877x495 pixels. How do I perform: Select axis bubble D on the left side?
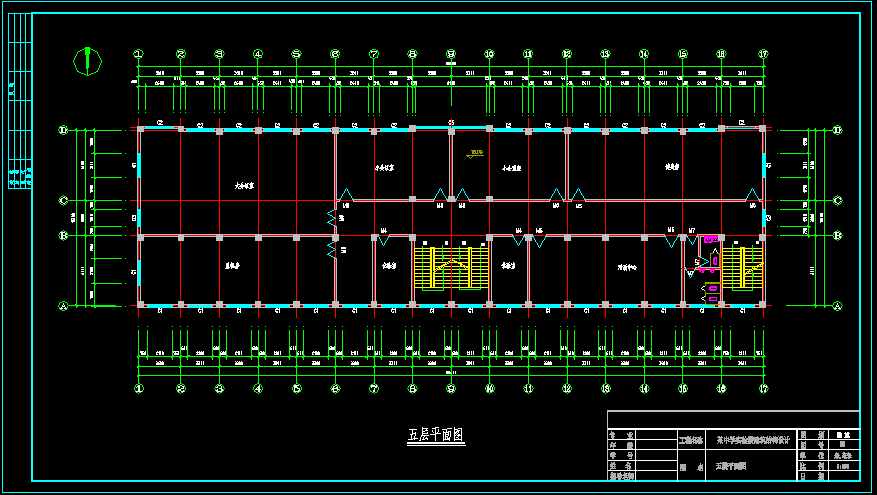pyautogui.click(x=63, y=129)
